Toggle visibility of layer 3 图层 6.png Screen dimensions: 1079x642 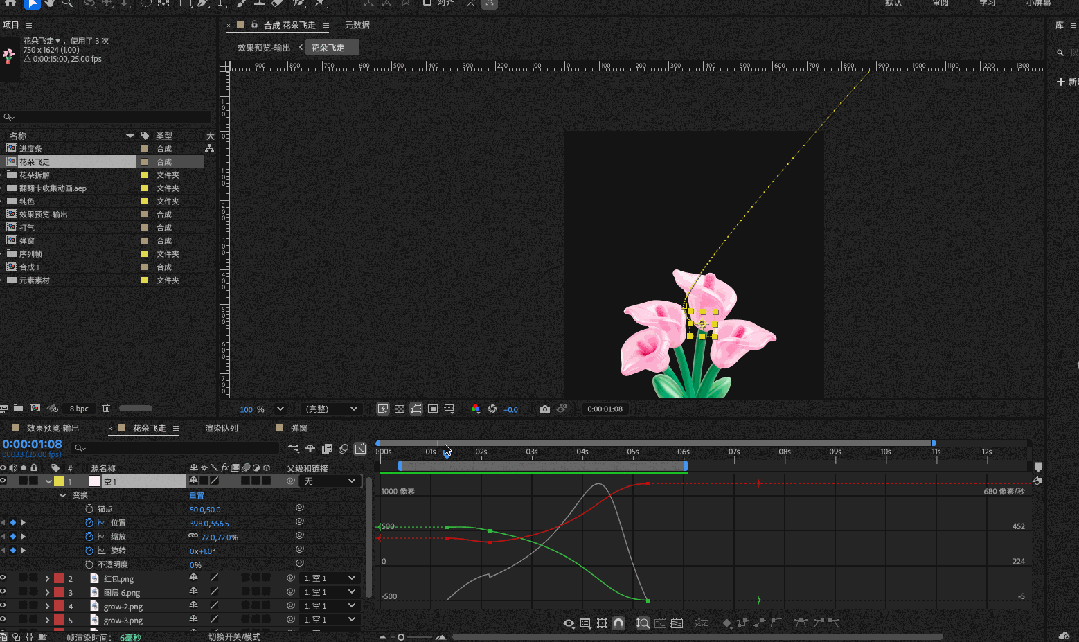tap(5, 593)
